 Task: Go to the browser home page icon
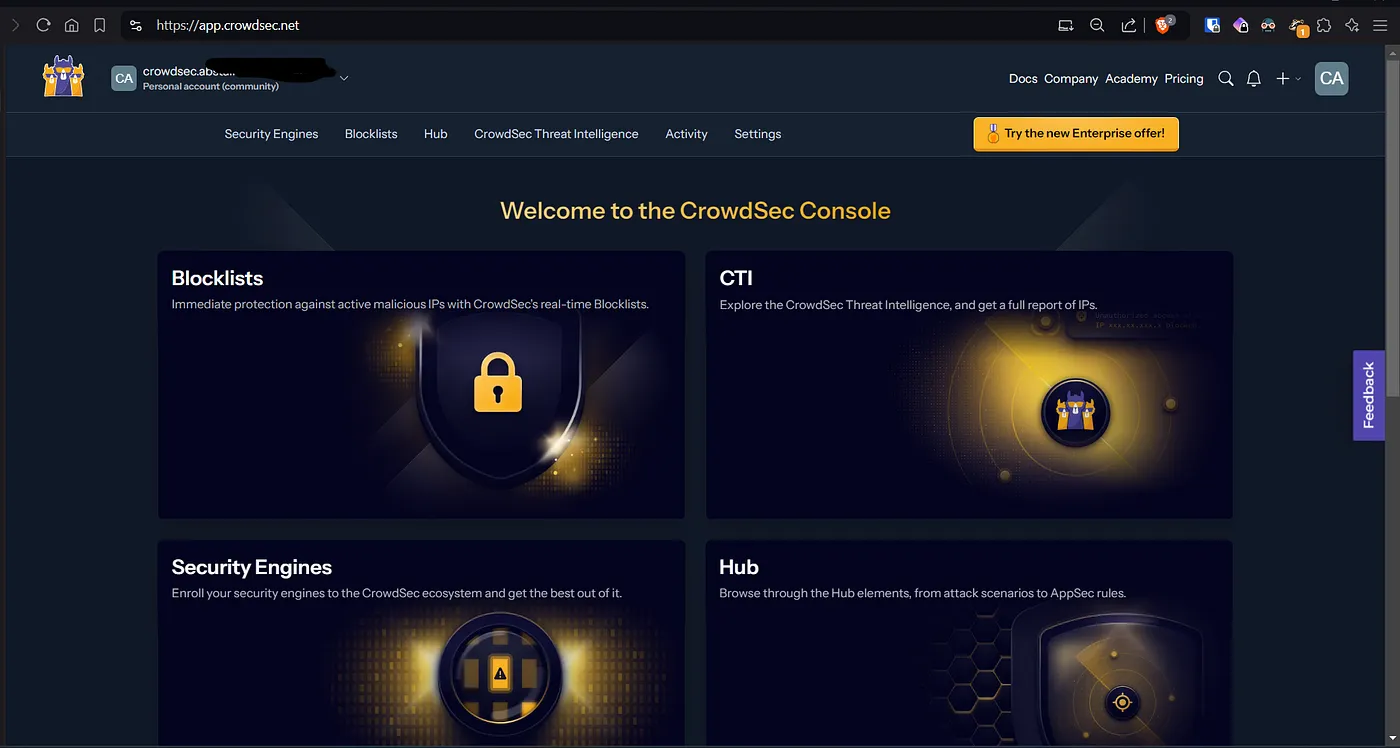point(71,25)
